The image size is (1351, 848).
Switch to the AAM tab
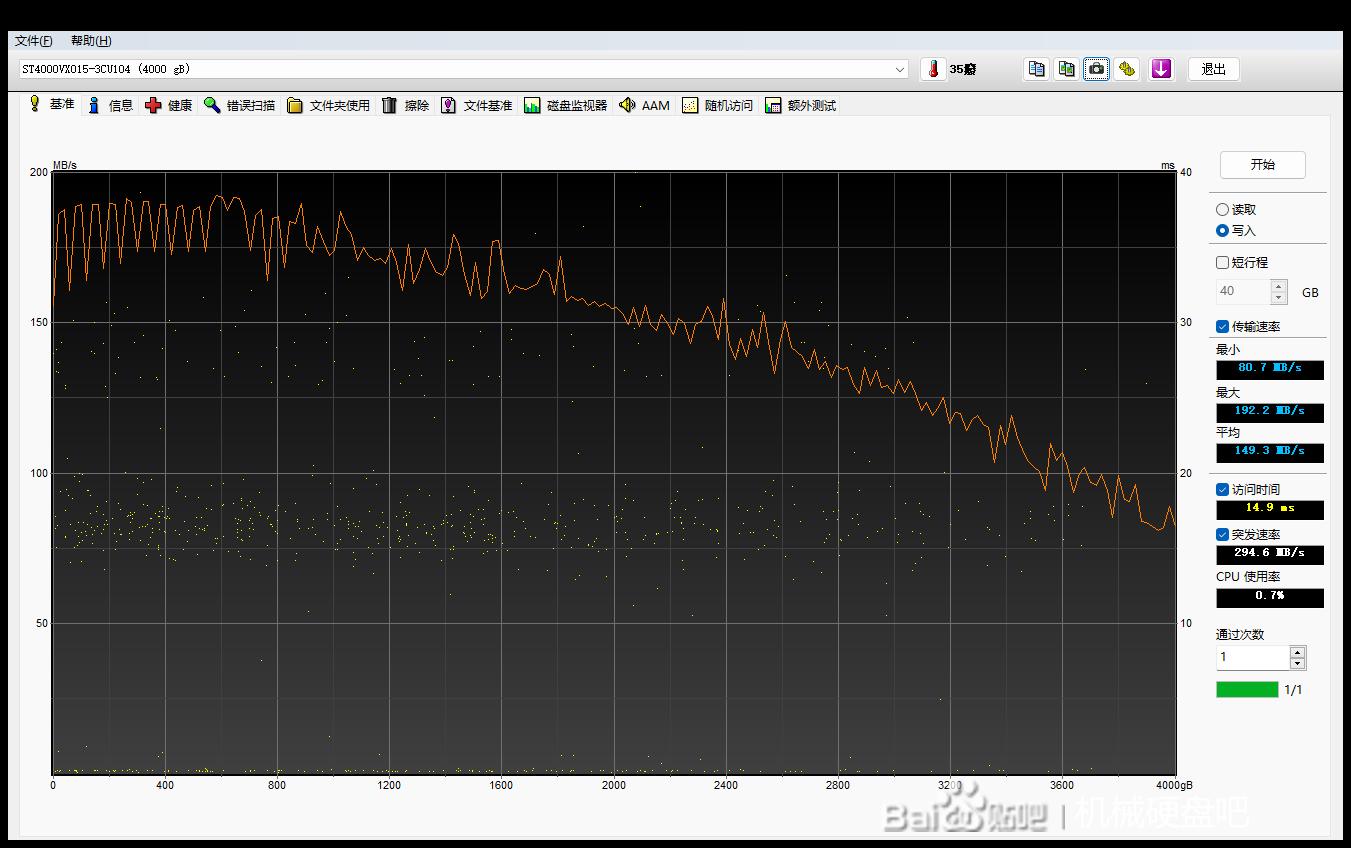tap(645, 105)
